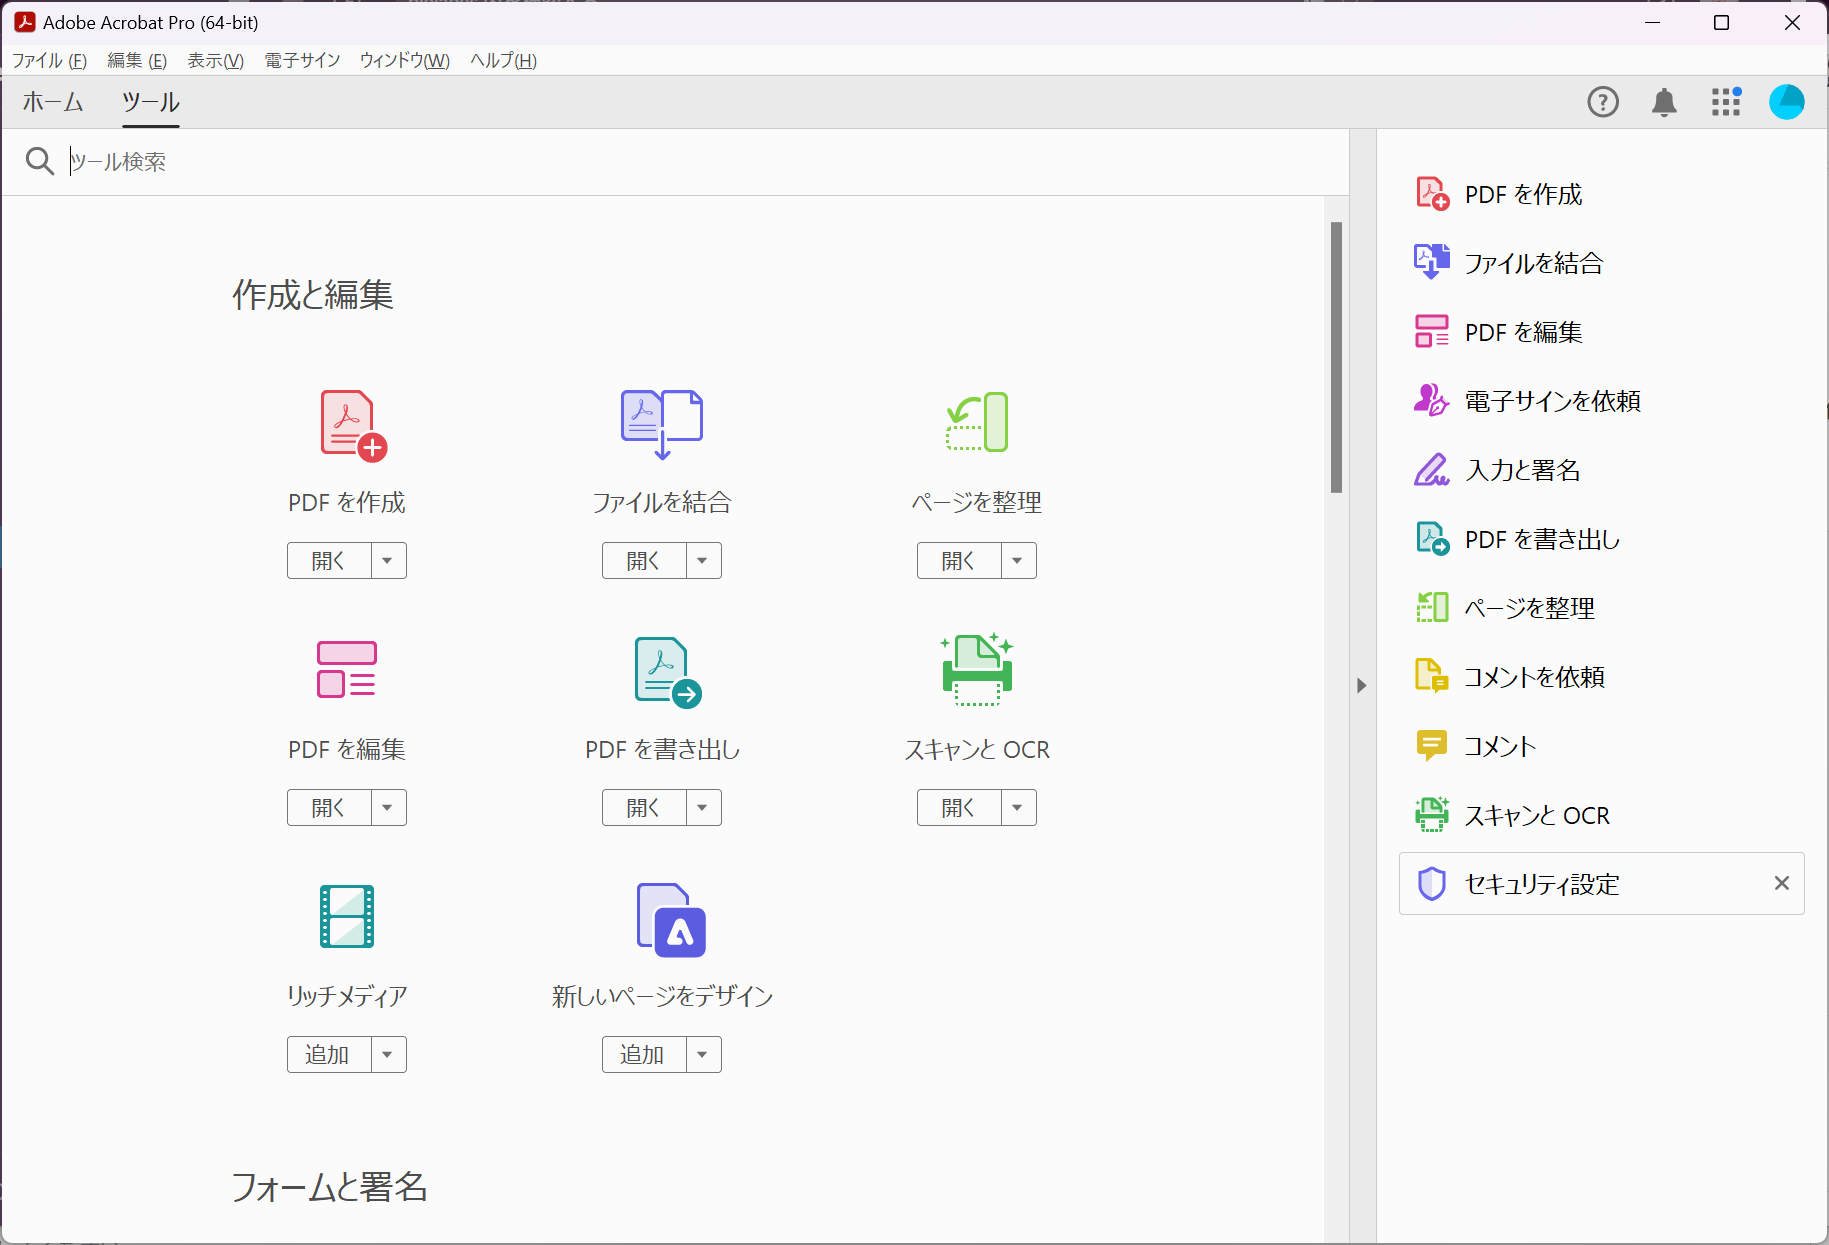Expand the リッチメディア 追加 button dropdown
The width and height of the screenshot is (1829, 1245).
389,1054
